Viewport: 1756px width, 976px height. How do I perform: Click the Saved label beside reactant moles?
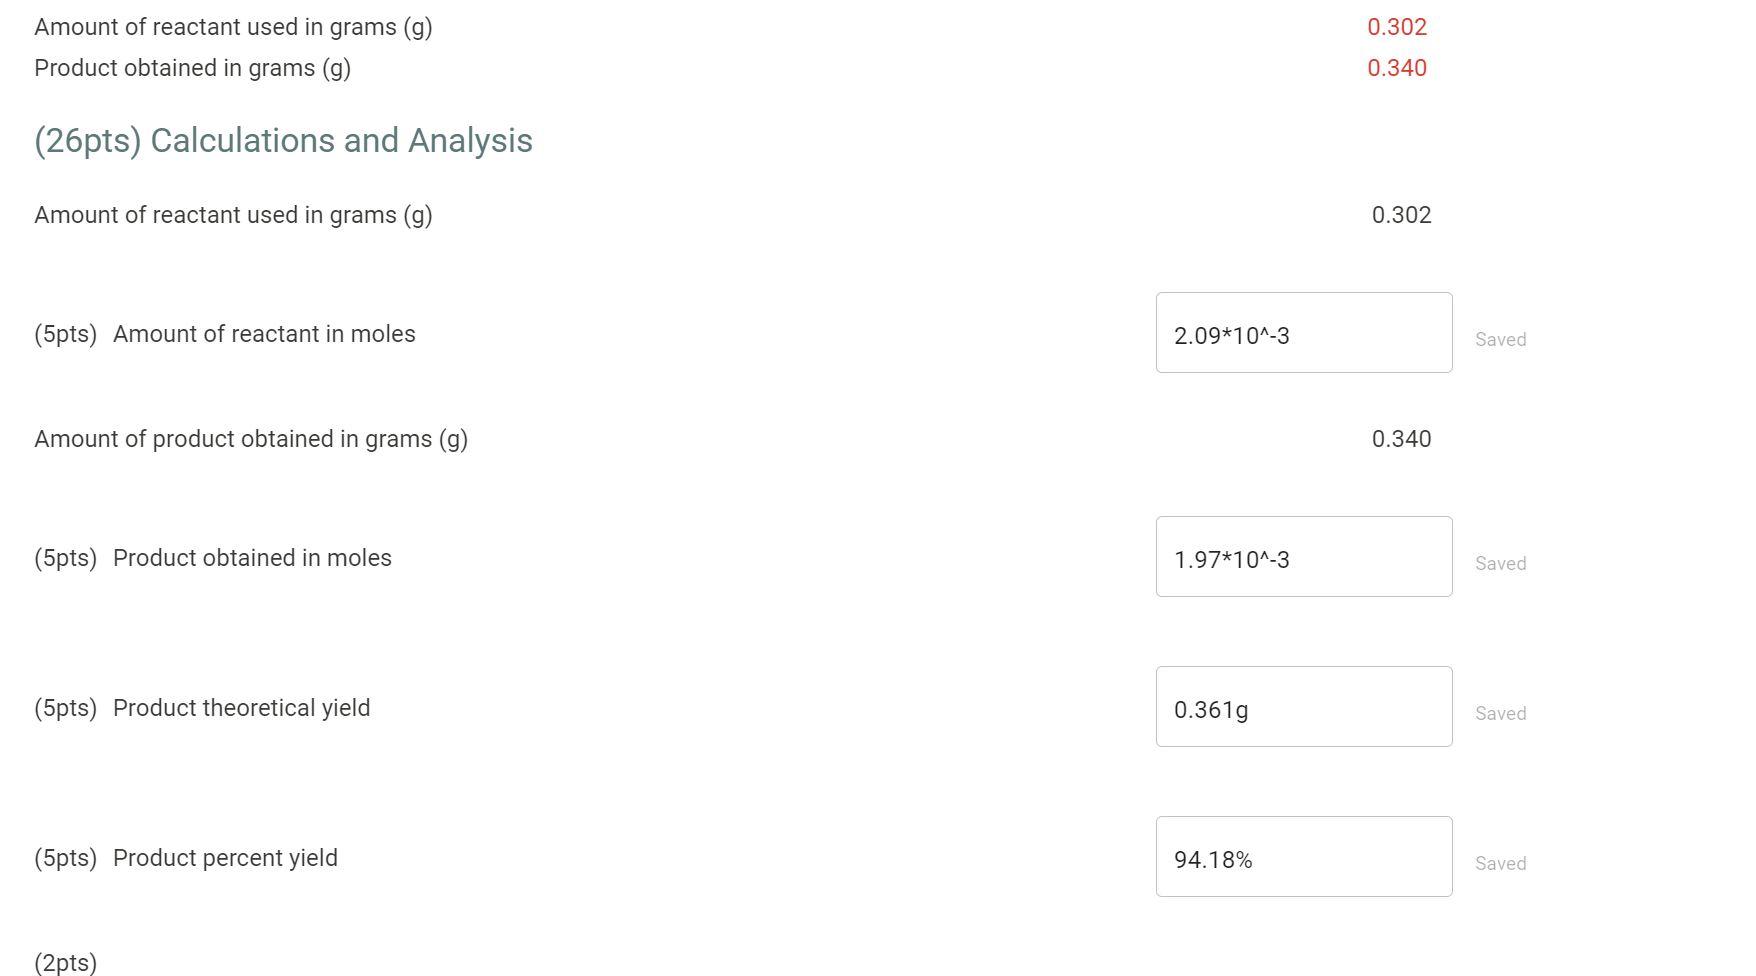point(1500,339)
